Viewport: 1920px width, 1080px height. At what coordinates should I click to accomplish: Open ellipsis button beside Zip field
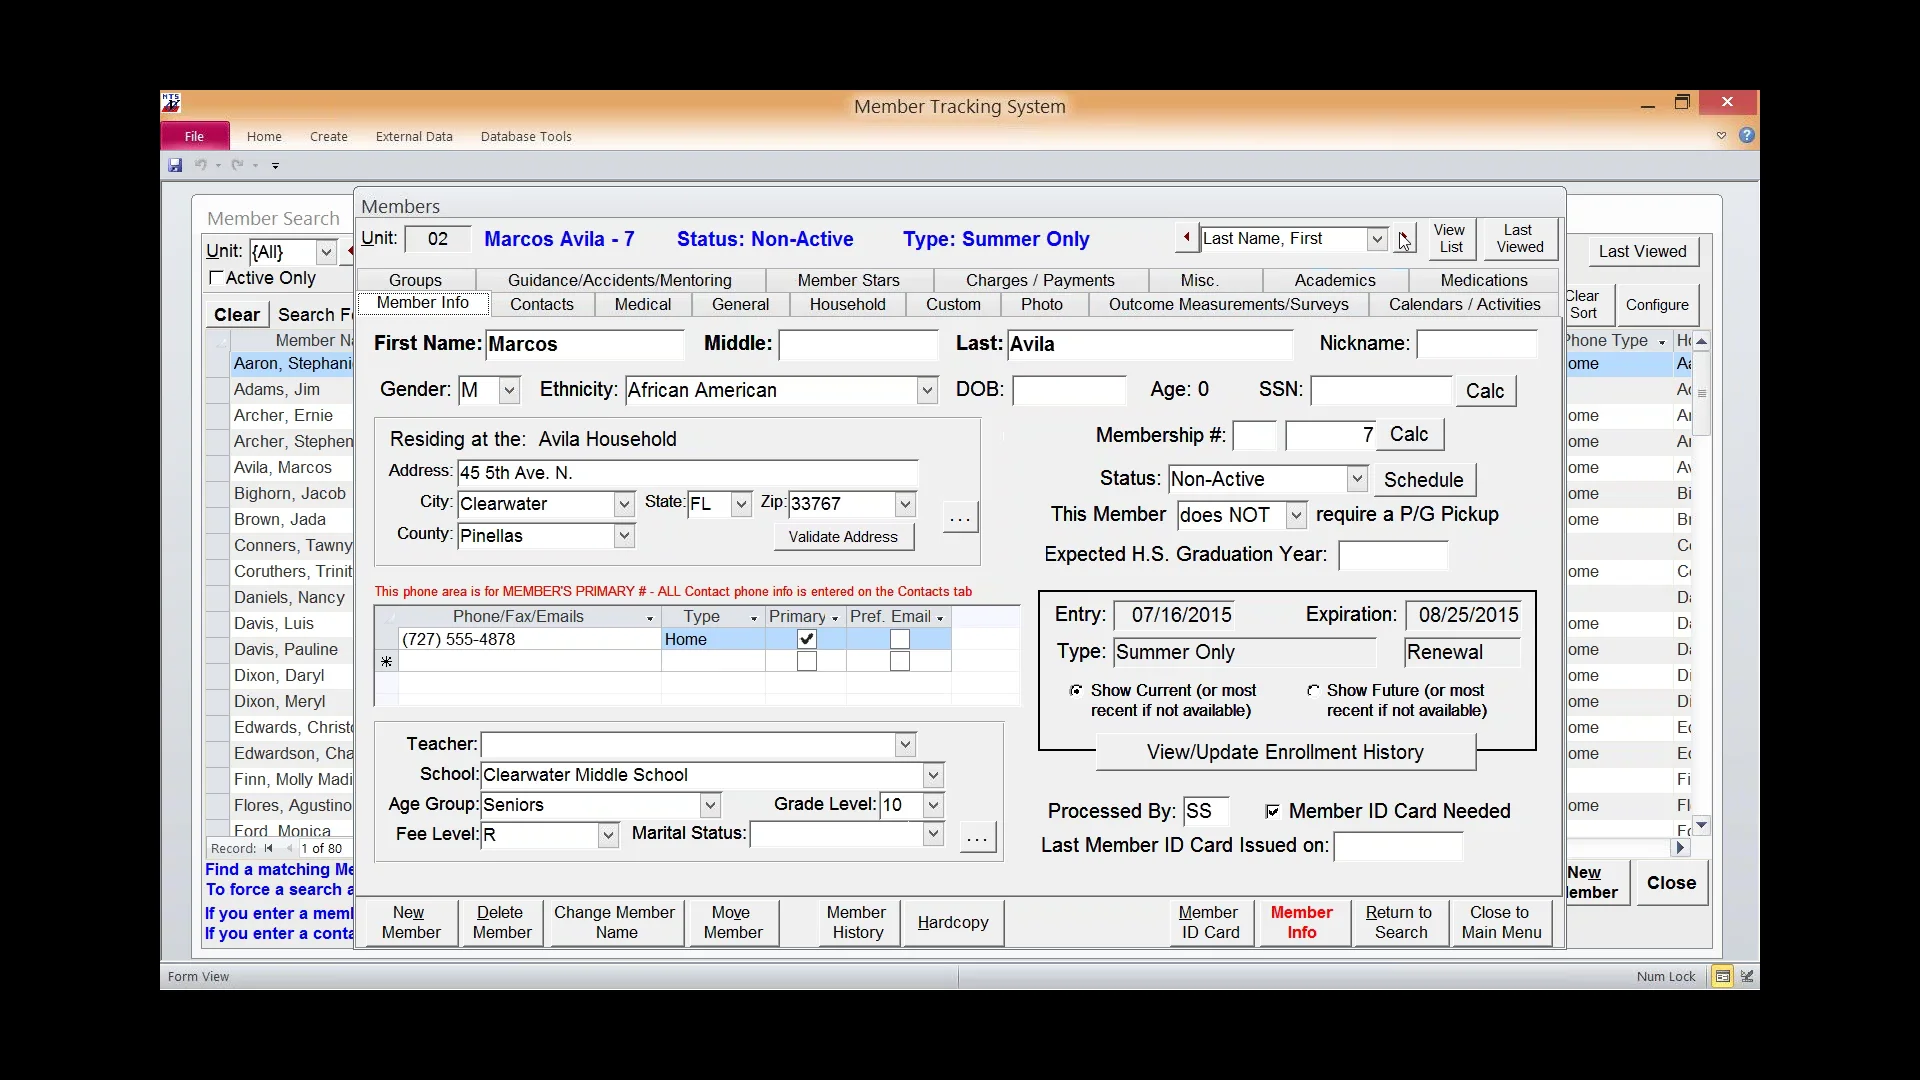point(960,517)
